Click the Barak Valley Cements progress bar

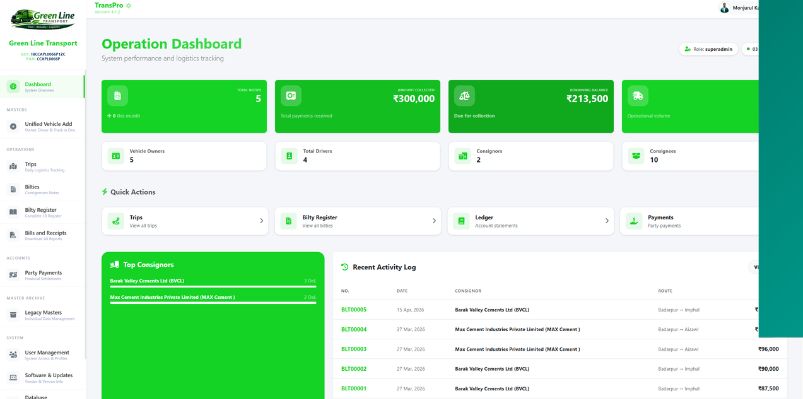coord(213,287)
